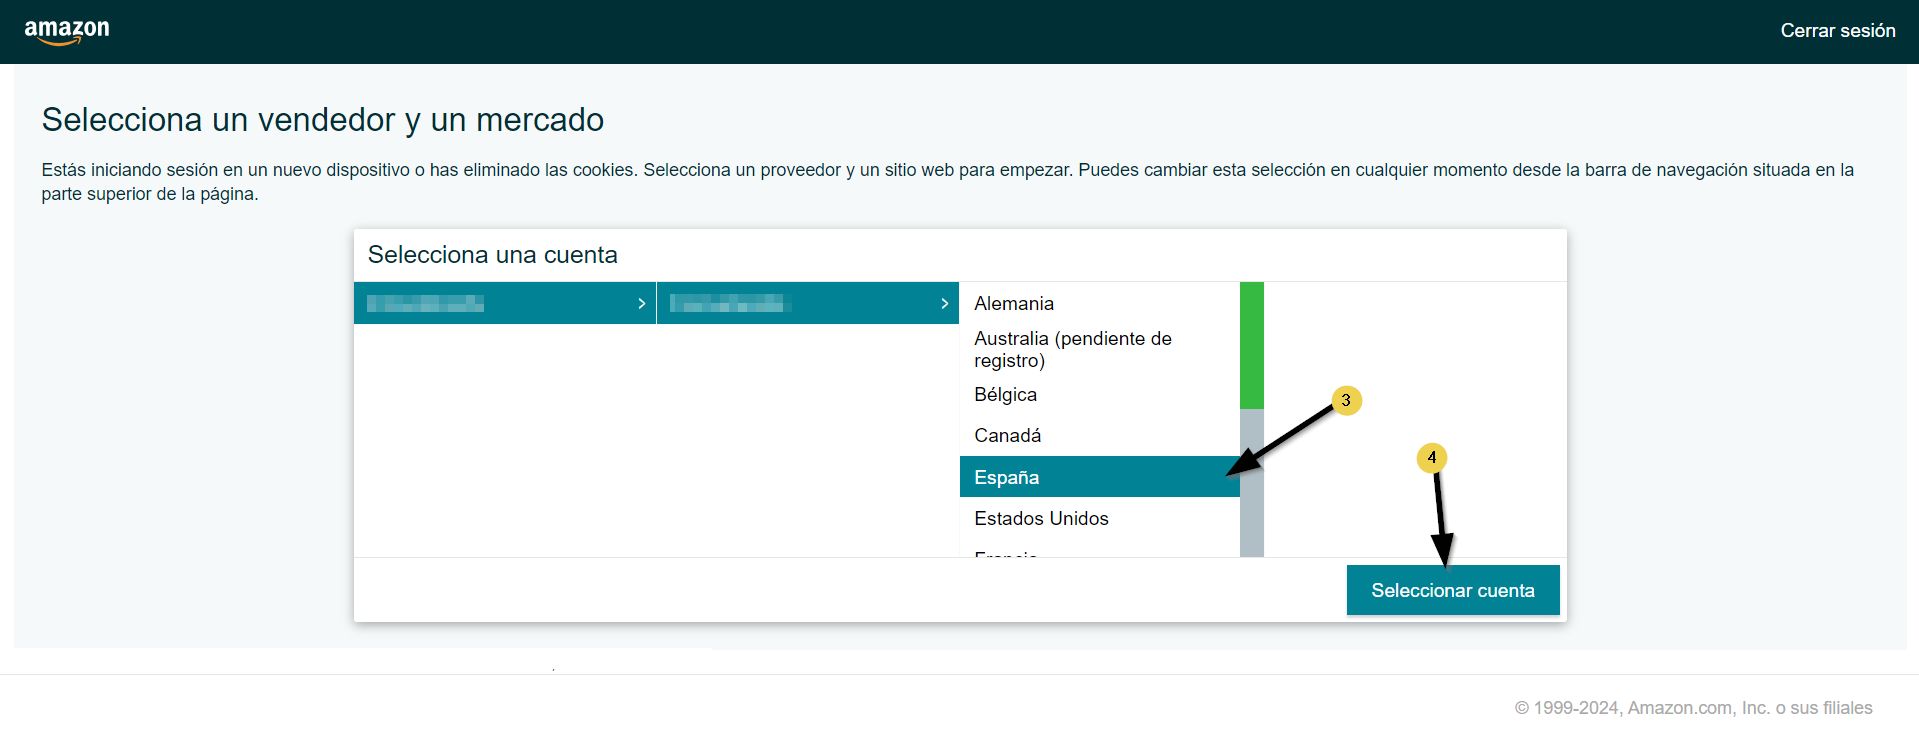Click the Selecciona una cuenta panel title
The height and width of the screenshot is (746, 1919).
click(492, 255)
